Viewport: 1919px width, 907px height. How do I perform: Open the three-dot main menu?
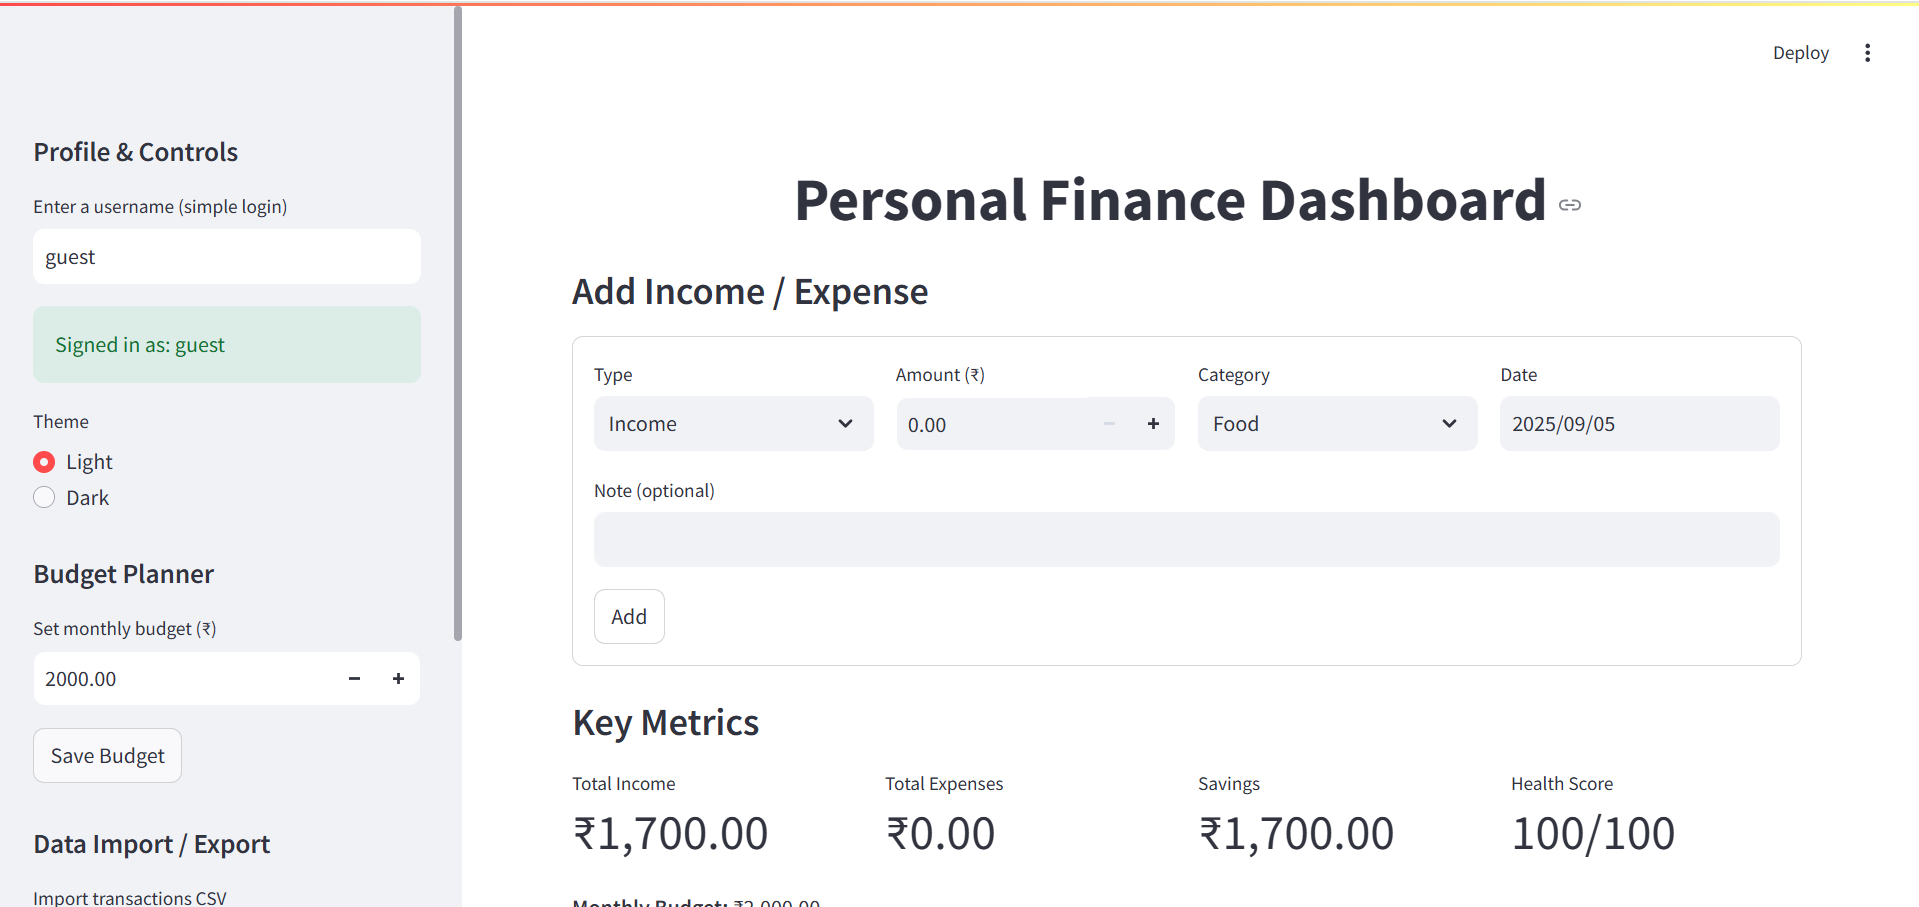click(1867, 53)
